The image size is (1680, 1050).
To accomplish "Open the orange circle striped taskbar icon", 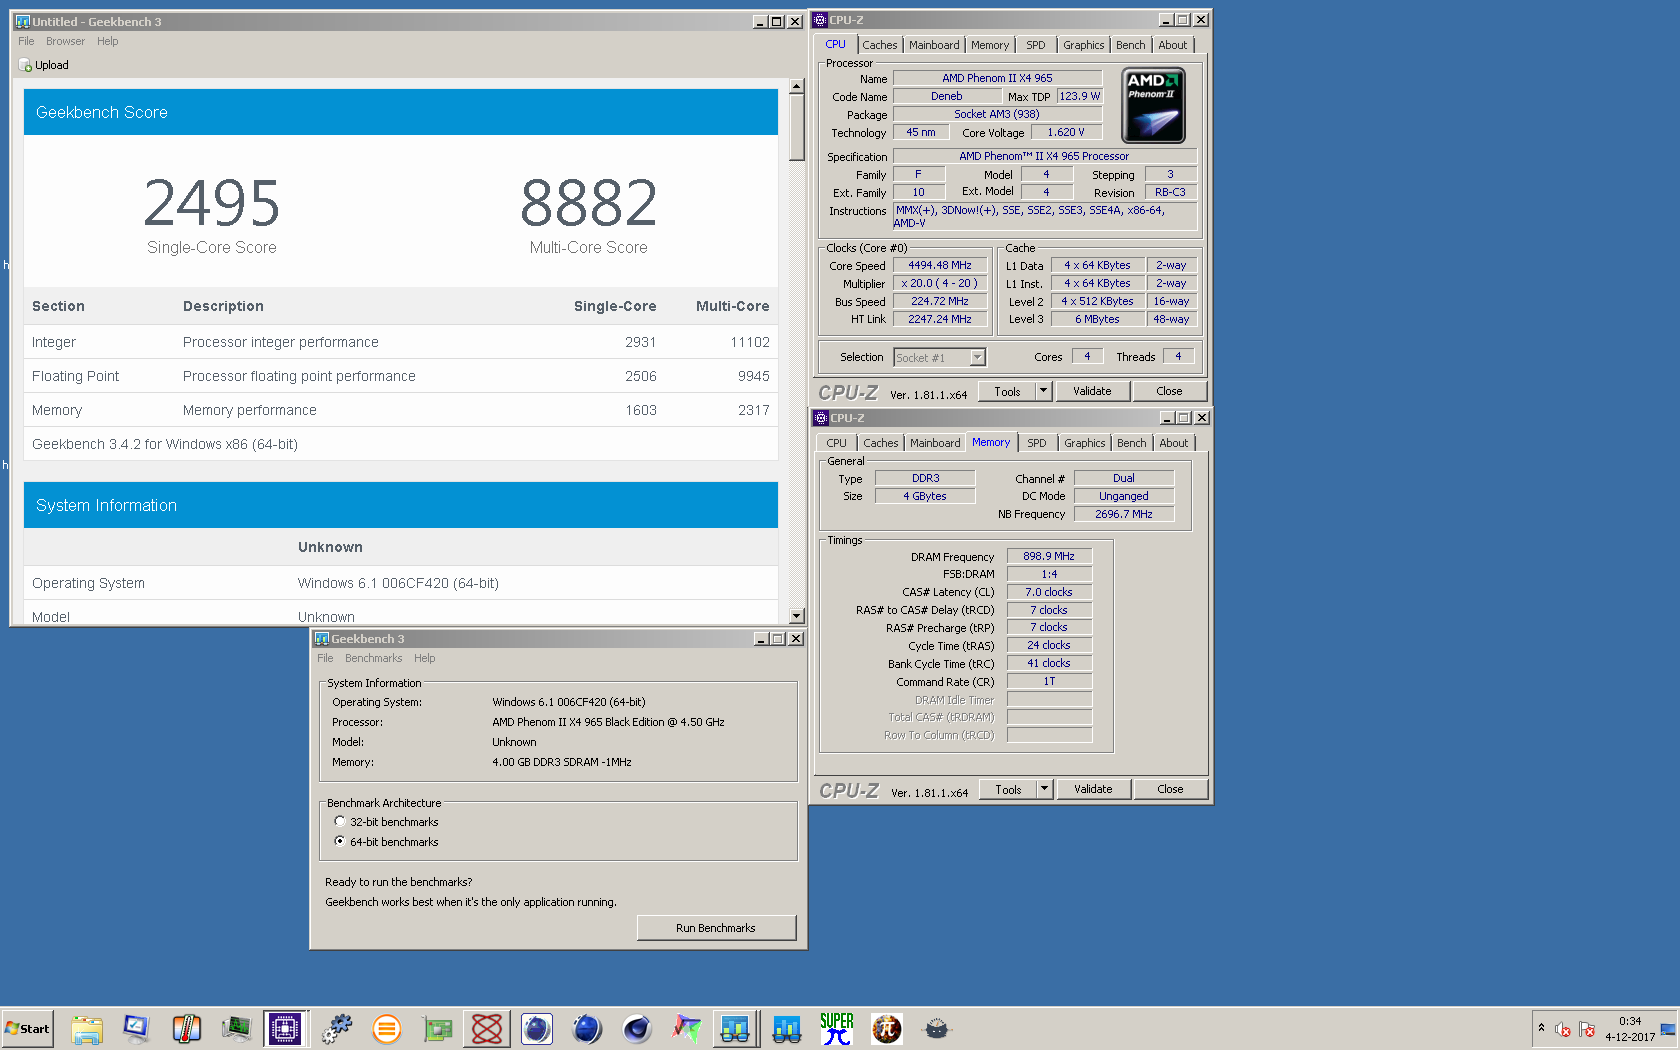I will [386, 1028].
